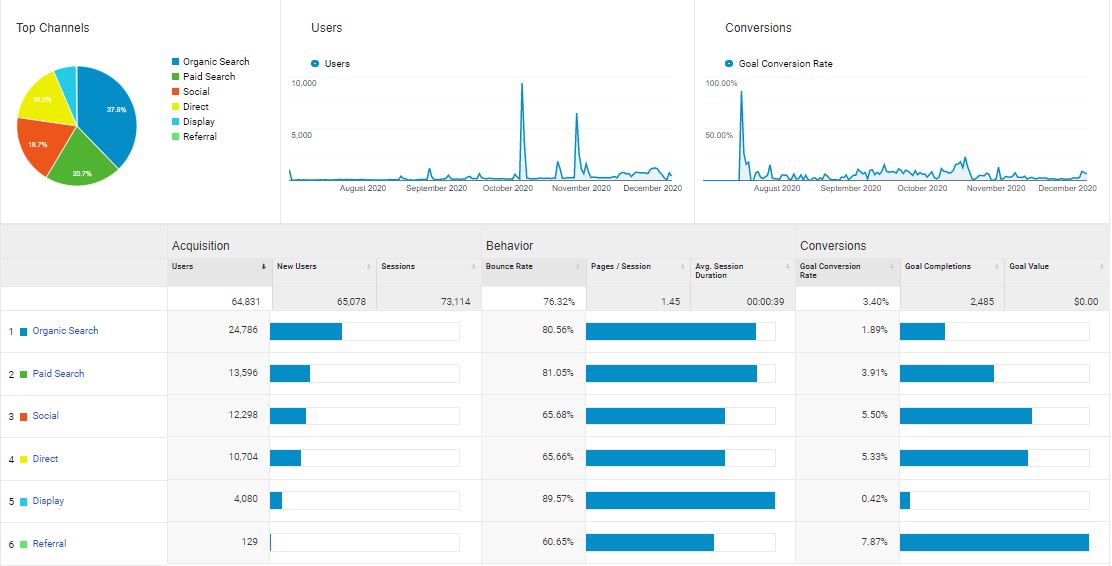
Task: Click the blue Organic Search square in pie legend
Action: coord(176,62)
